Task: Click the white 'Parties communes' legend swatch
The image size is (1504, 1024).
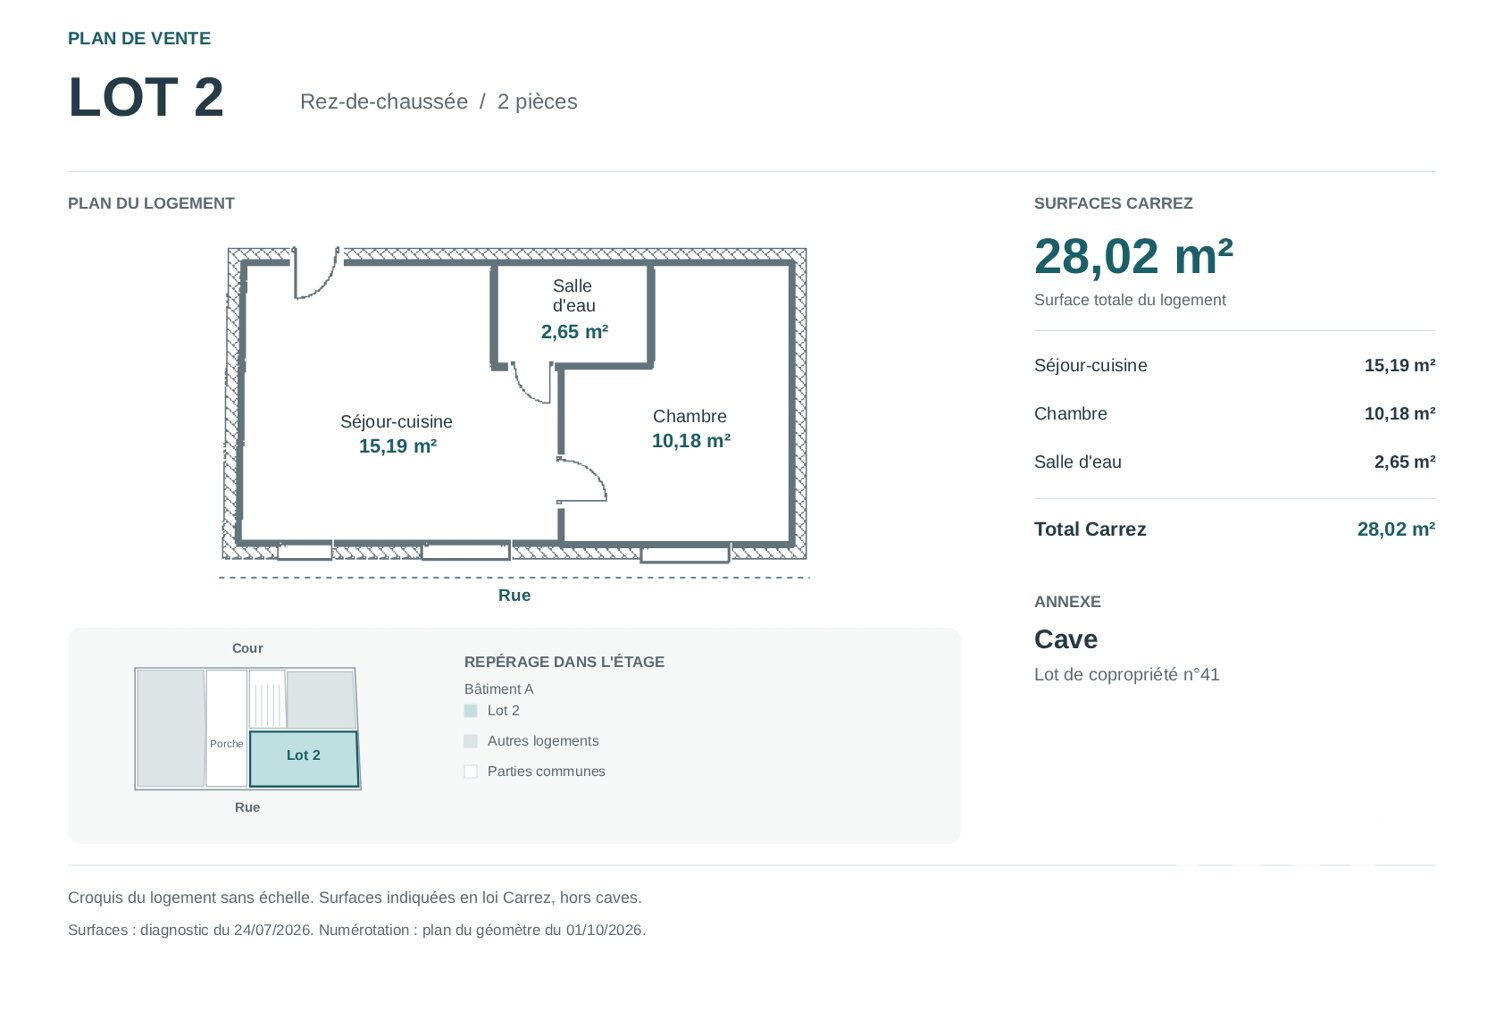Action: click(471, 771)
